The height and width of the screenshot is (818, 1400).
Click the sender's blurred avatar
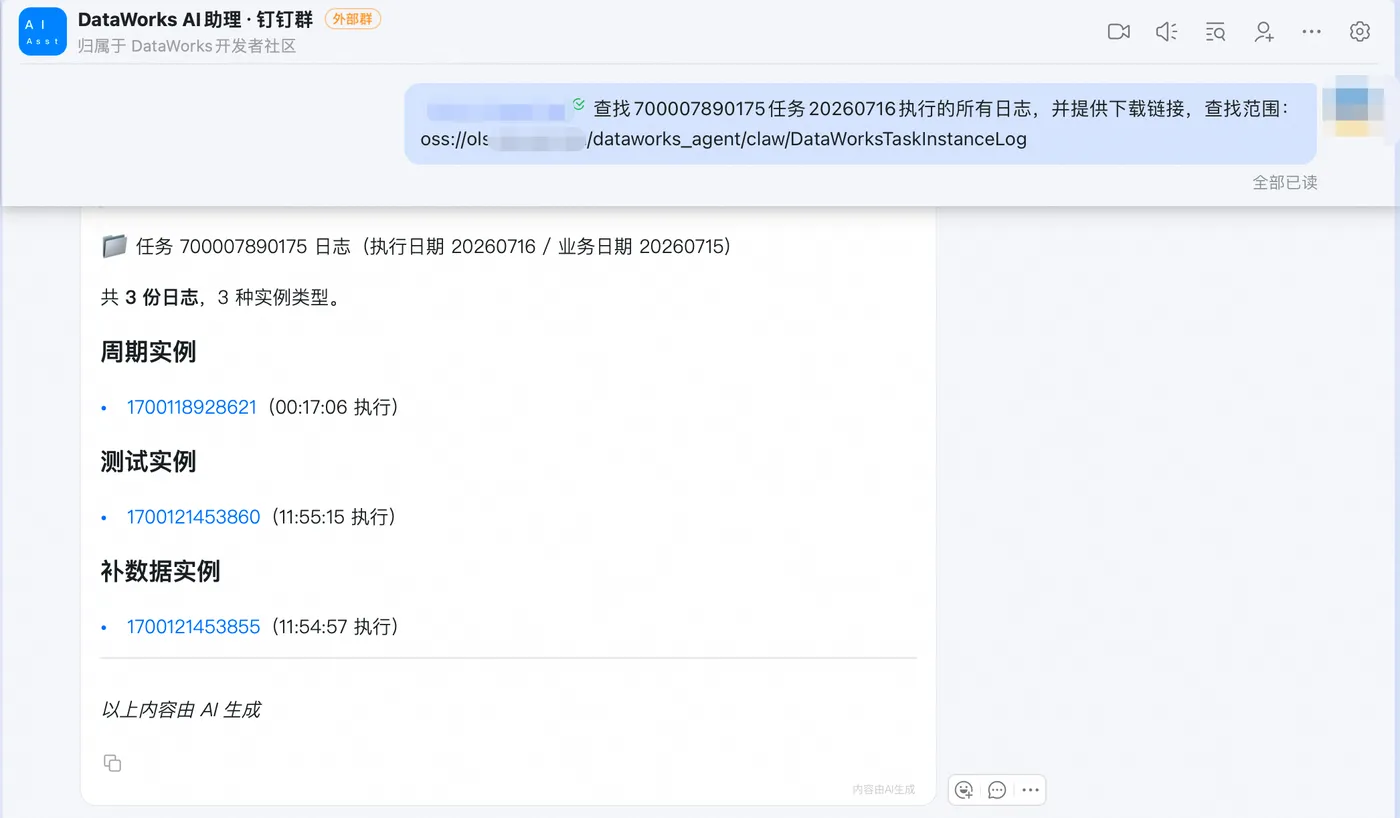tap(1352, 106)
